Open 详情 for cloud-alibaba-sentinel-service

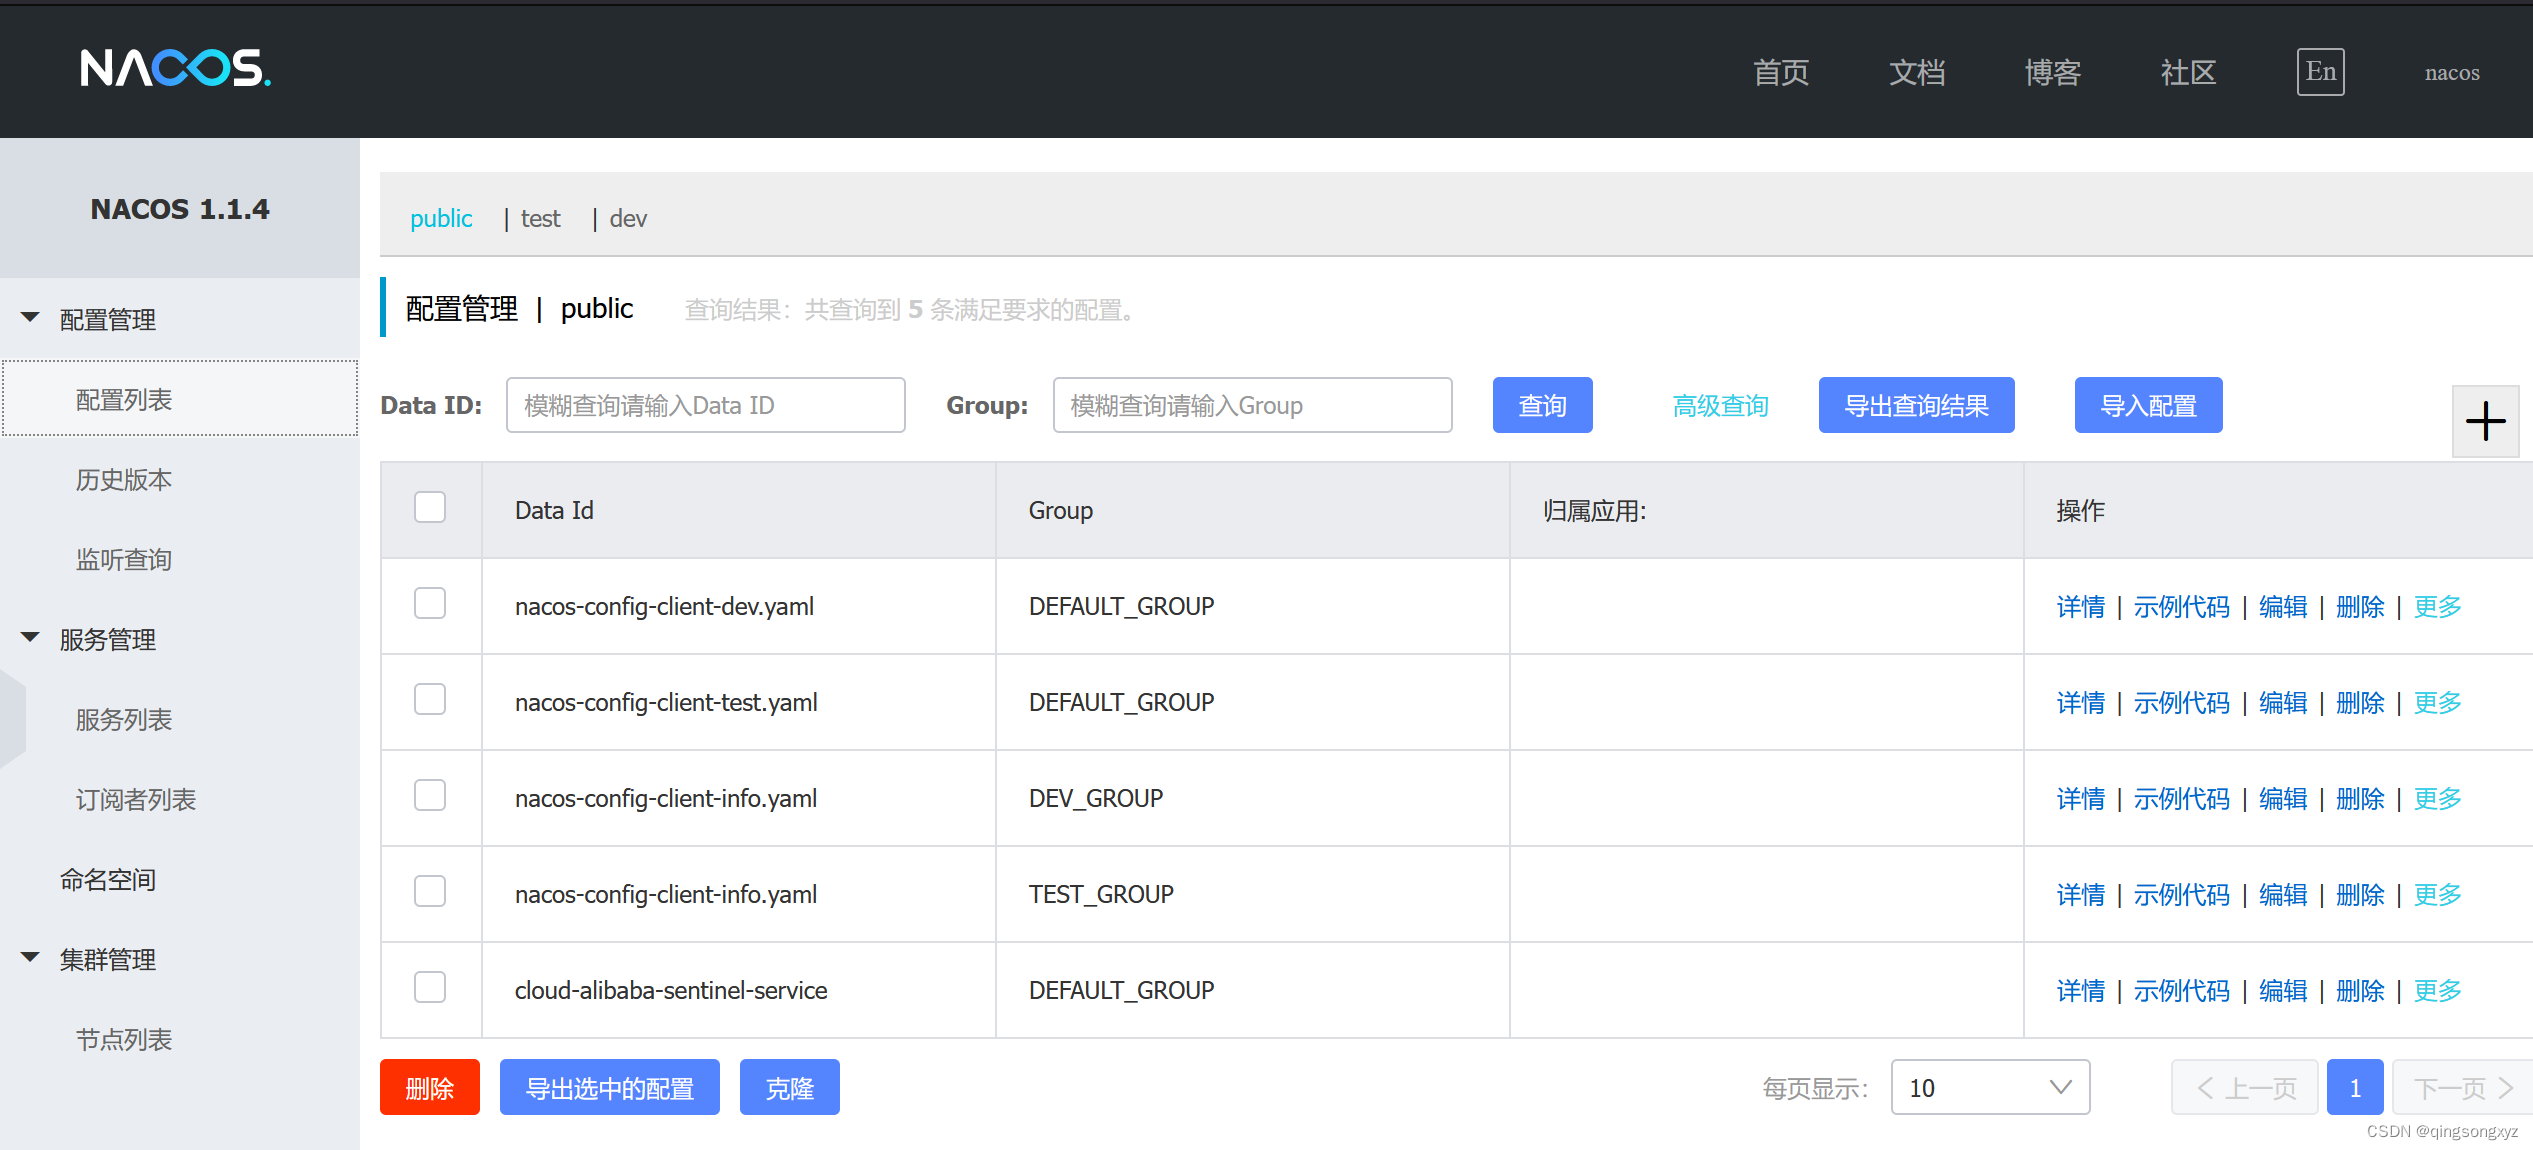point(2080,991)
